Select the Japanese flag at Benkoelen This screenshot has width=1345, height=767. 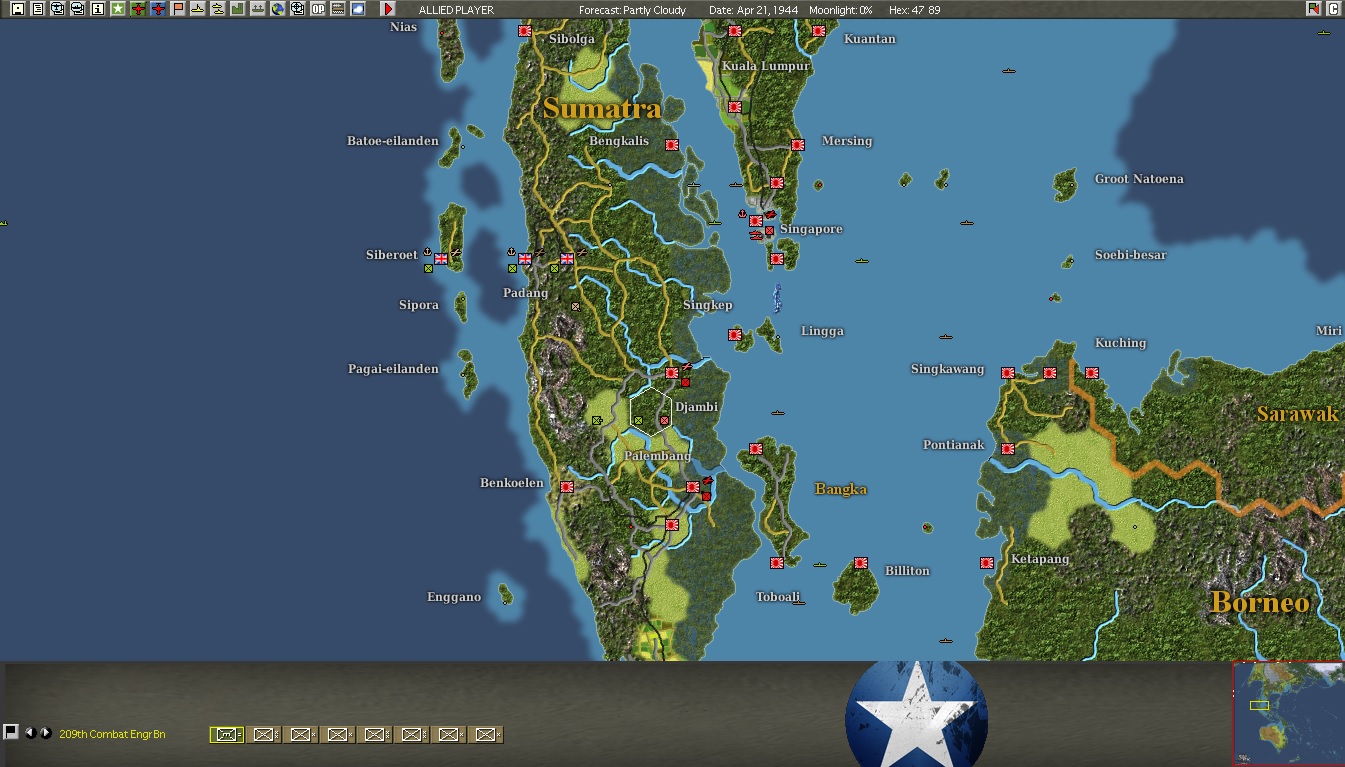point(567,487)
